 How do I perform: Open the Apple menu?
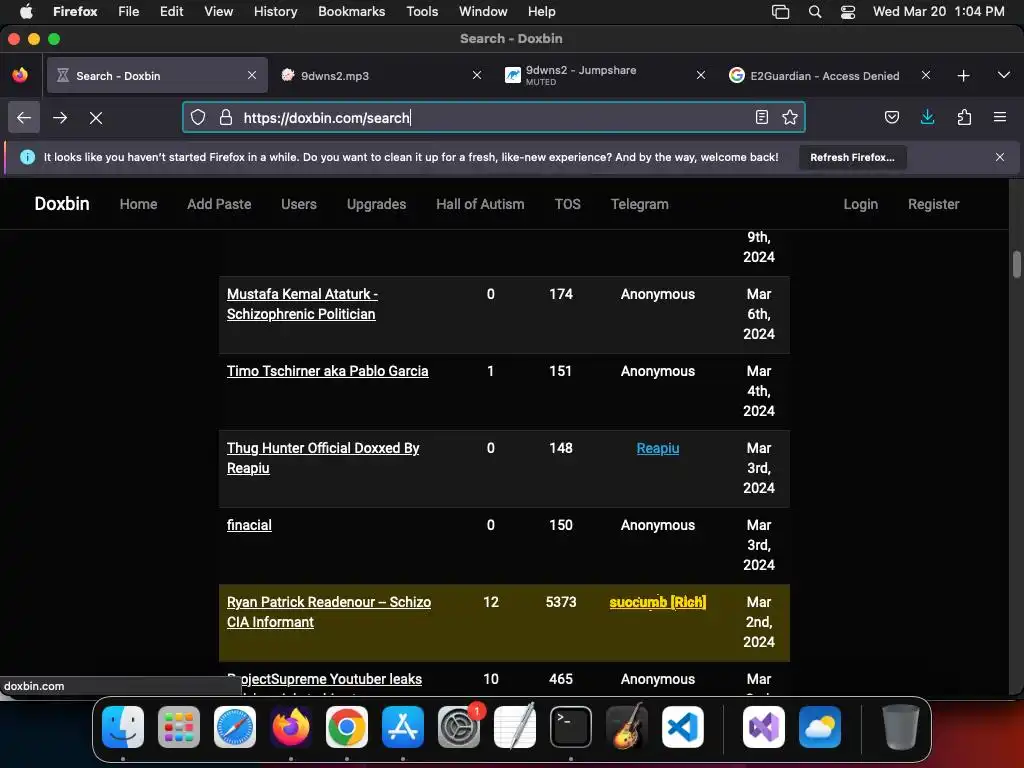(x=26, y=12)
